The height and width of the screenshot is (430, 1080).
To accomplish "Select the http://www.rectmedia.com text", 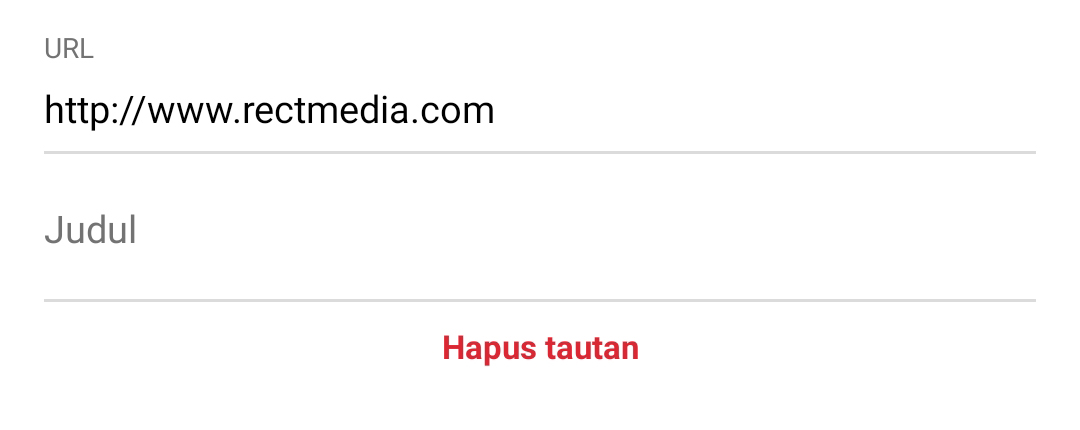I will [x=269, y=112].
